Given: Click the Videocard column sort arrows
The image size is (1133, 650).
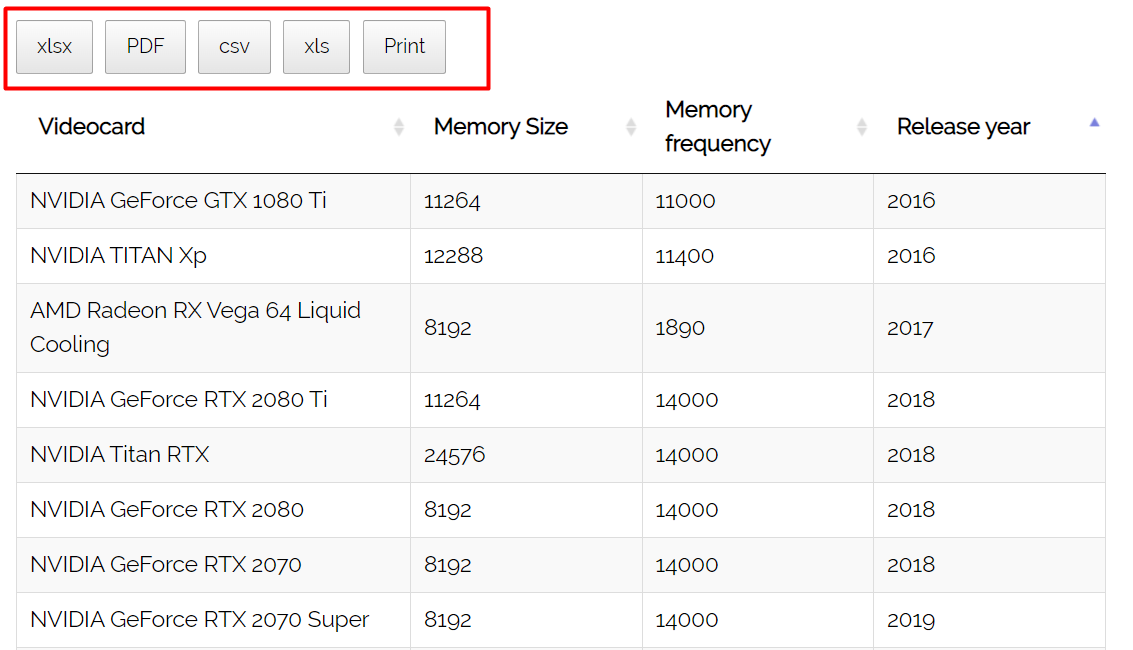Looking at the screenshot, I should (x=399, y=127).
